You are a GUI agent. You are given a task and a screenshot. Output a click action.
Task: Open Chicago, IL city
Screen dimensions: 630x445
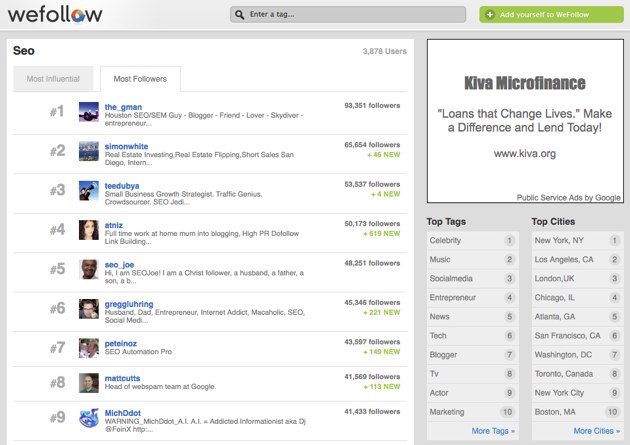tap(577, 298)
